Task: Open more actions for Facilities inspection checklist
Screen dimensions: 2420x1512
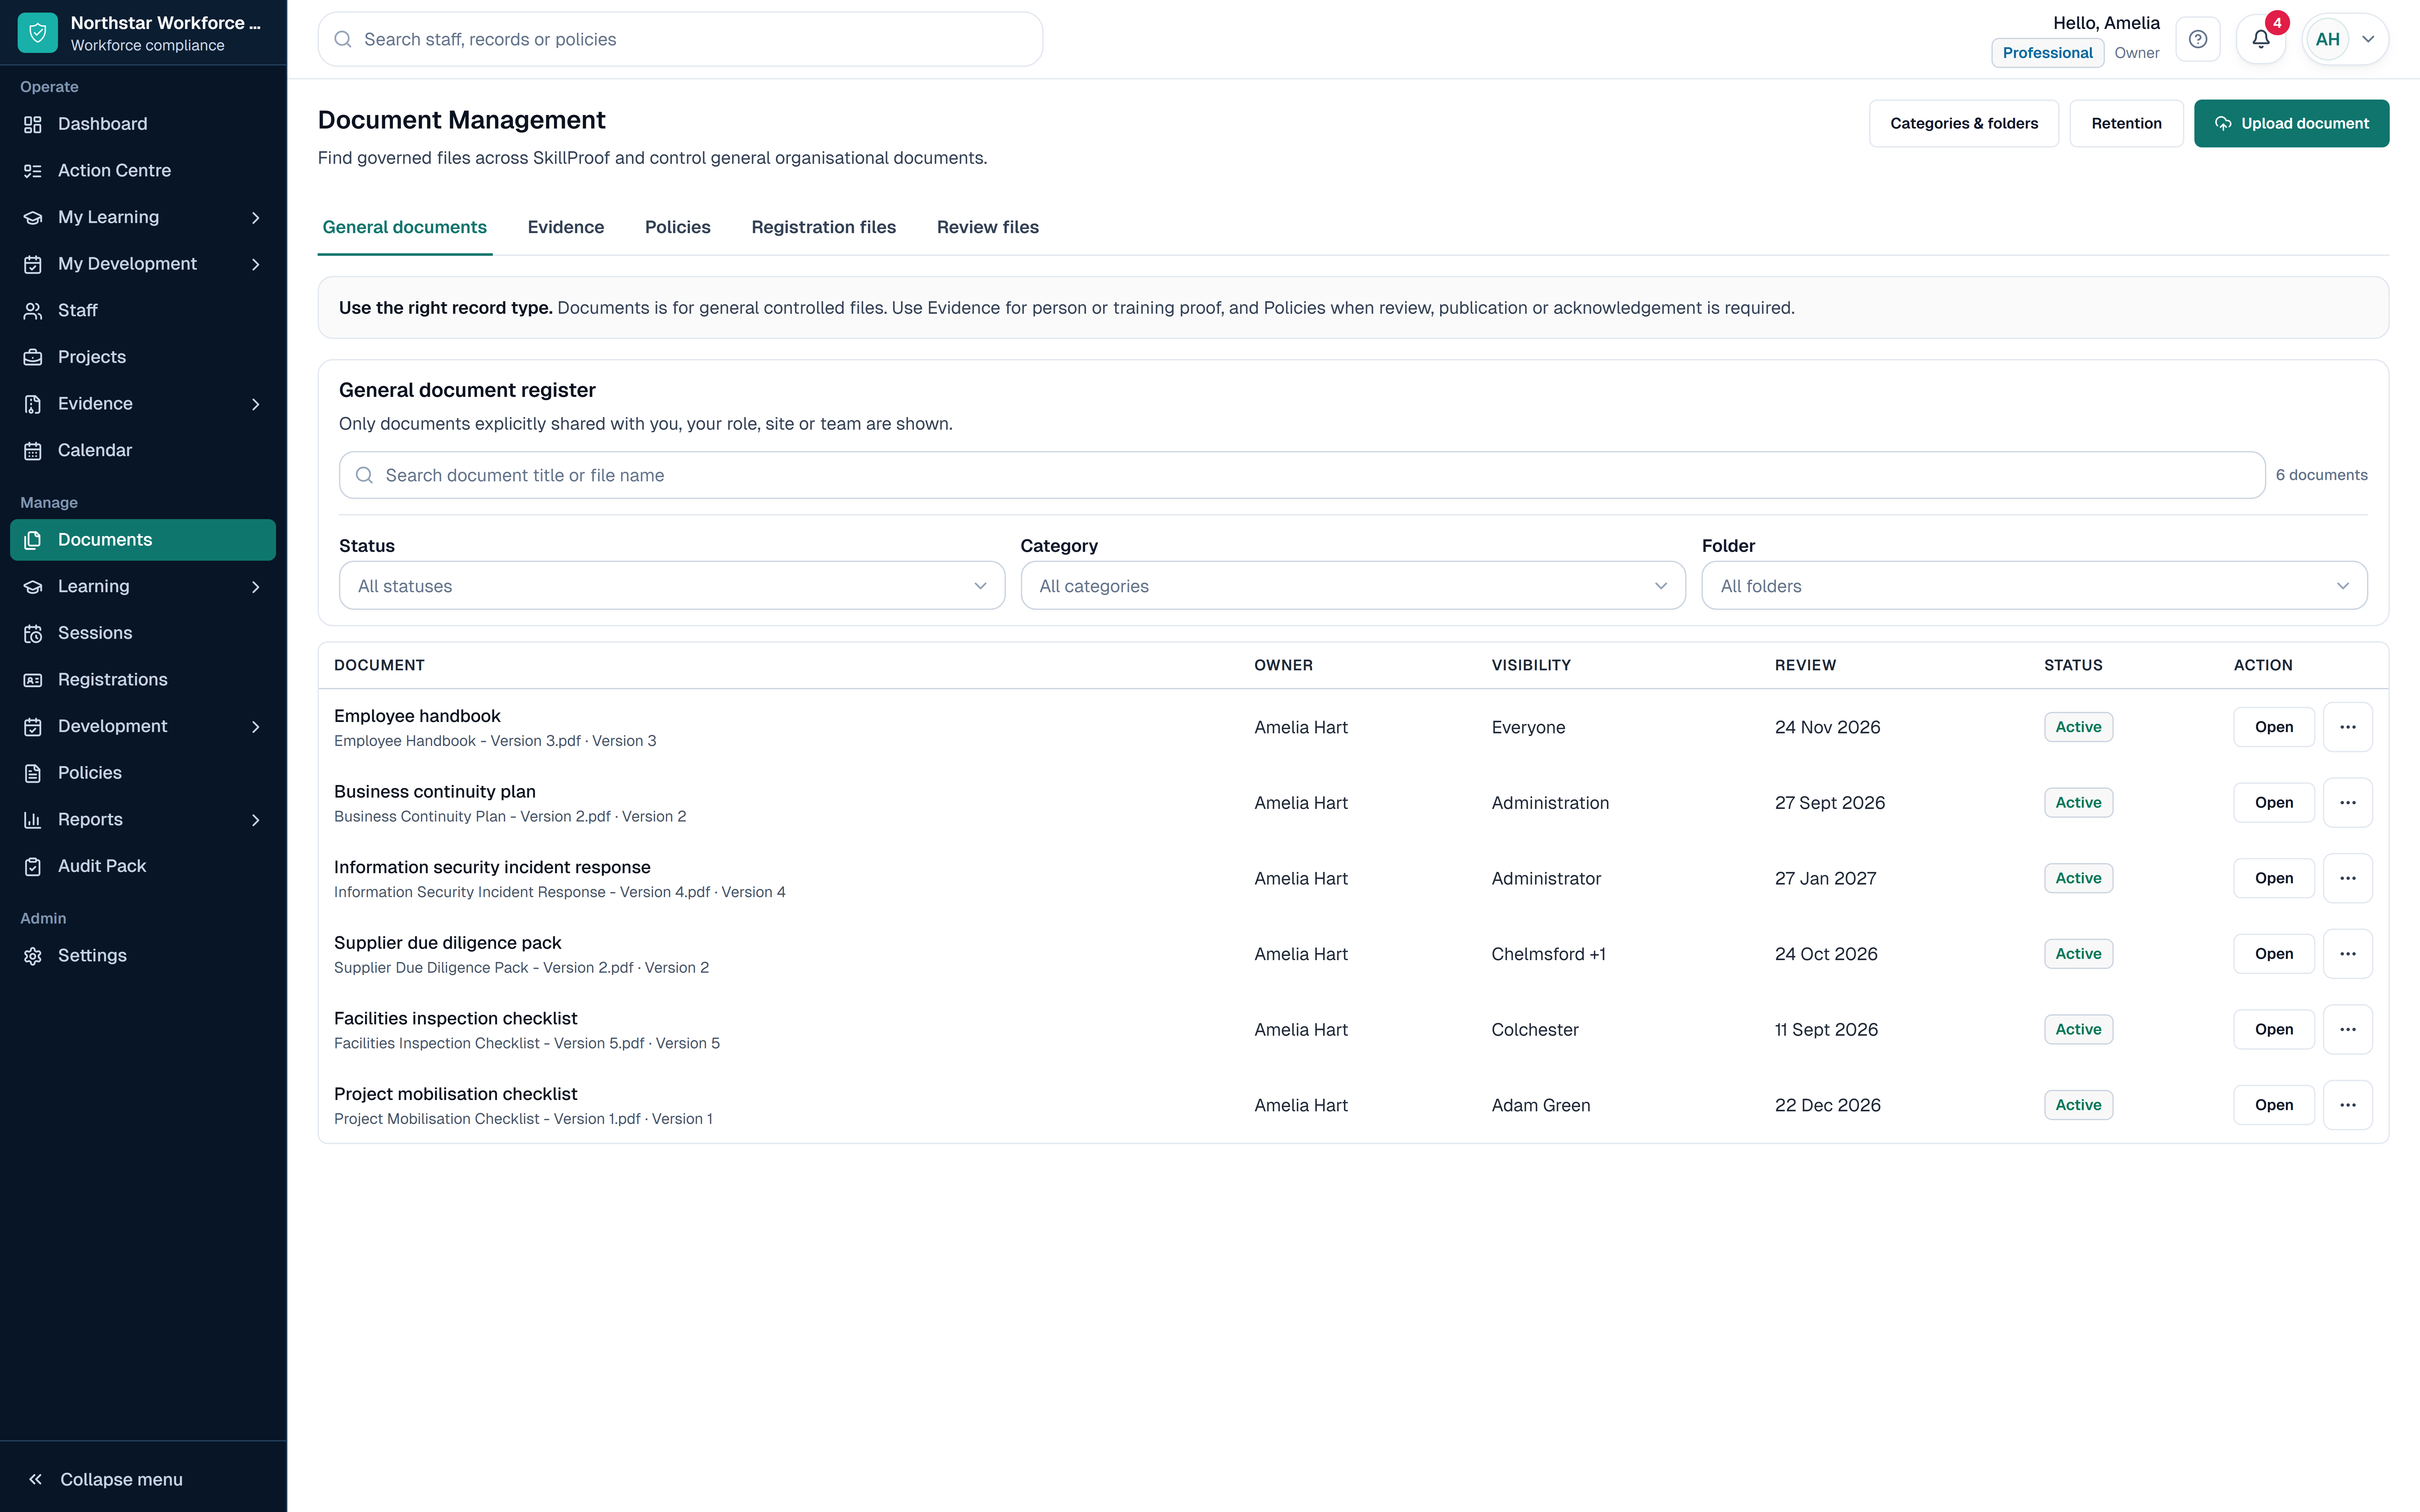Action: click(2348, 1029)
